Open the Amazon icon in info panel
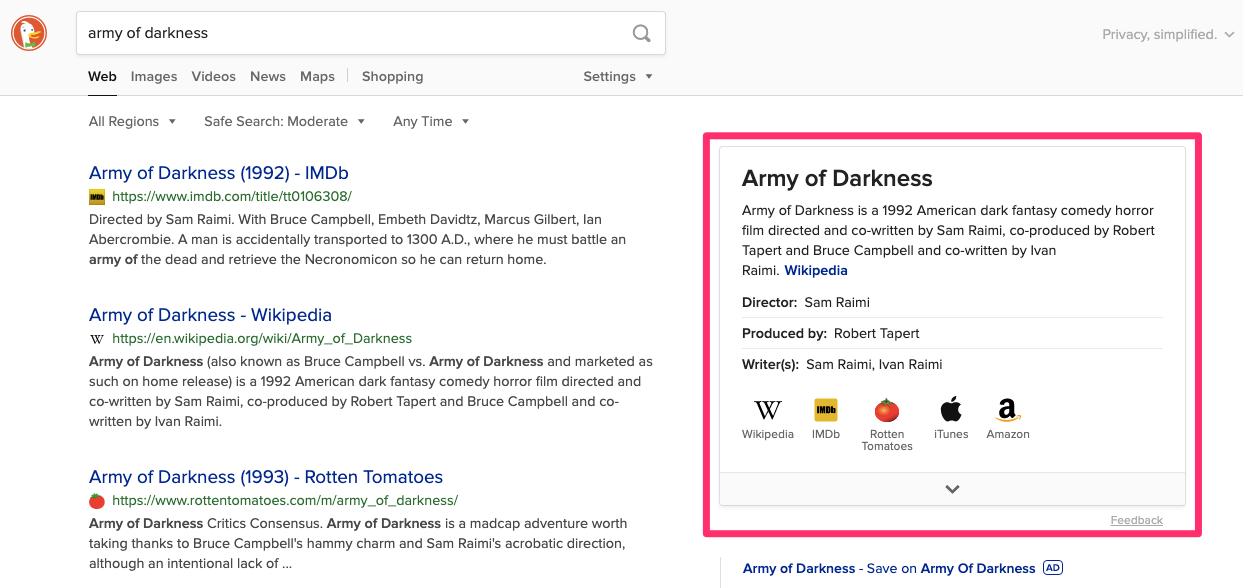Image resolution: width=1243 pixels, height=588 pixels. 1008,410
